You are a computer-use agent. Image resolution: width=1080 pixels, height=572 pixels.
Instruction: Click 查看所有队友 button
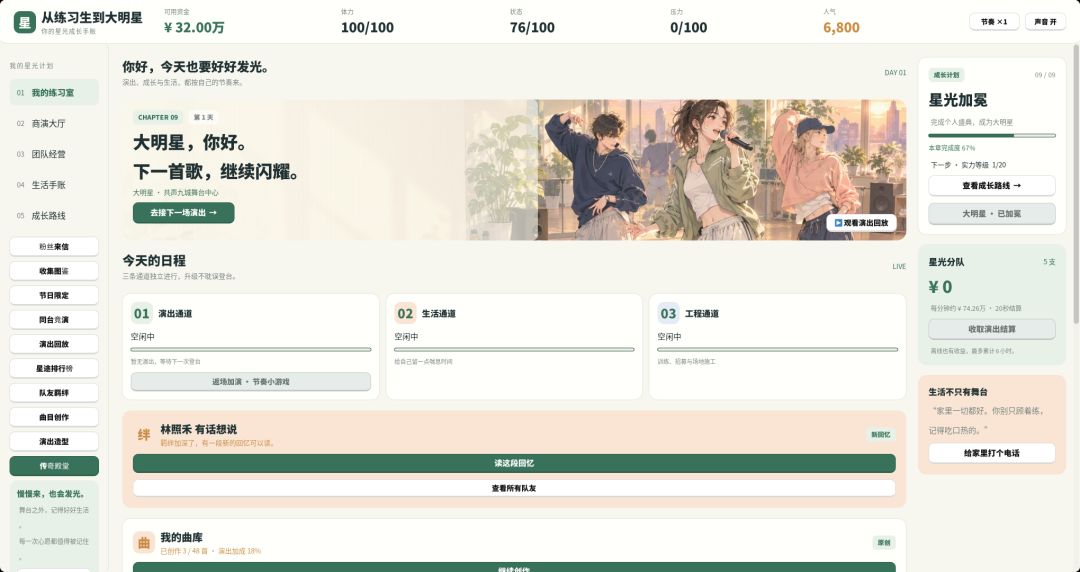(514, 488)
